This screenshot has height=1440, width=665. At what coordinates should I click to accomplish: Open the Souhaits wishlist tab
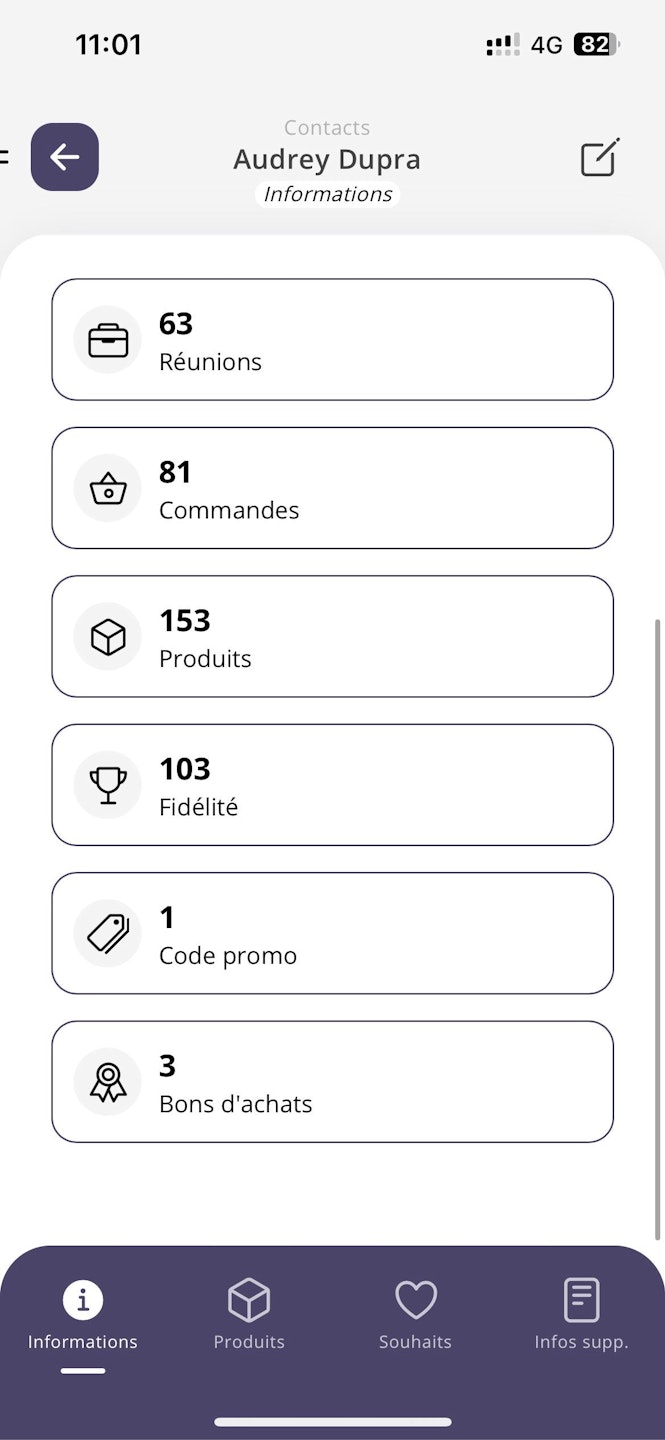(x=415, y=1314)
